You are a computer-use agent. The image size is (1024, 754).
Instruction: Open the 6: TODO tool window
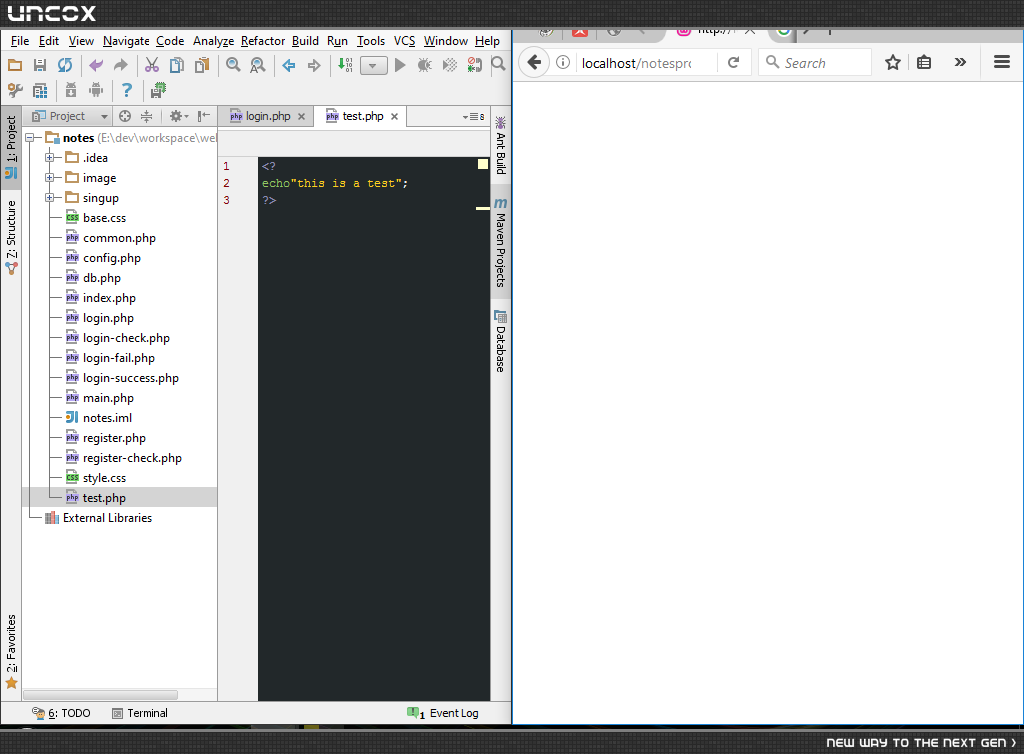coord(61,713)
